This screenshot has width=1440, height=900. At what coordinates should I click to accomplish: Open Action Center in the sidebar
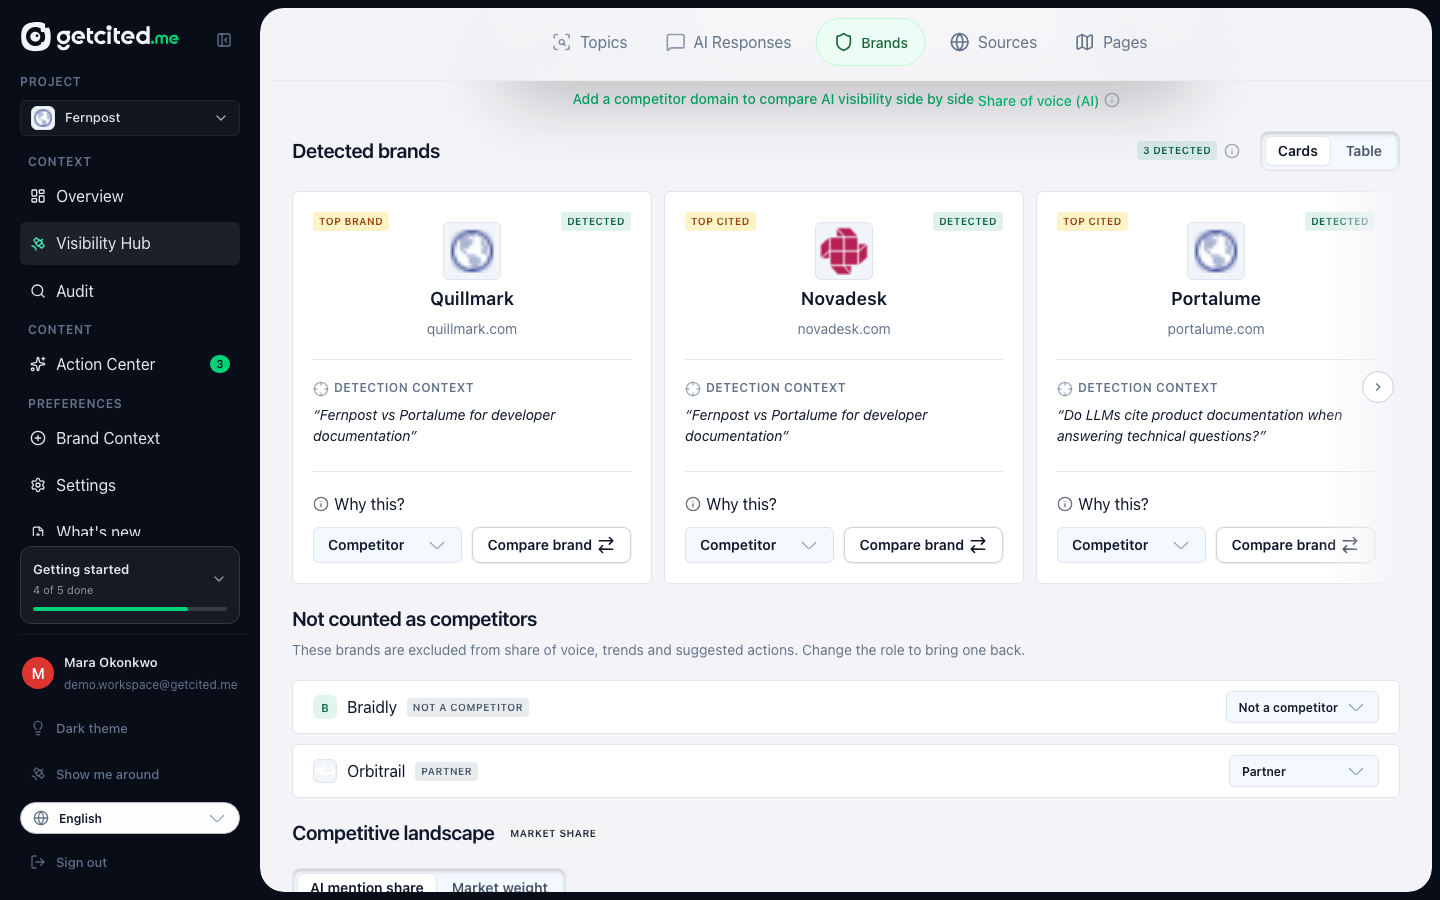[x=130, y=364]
